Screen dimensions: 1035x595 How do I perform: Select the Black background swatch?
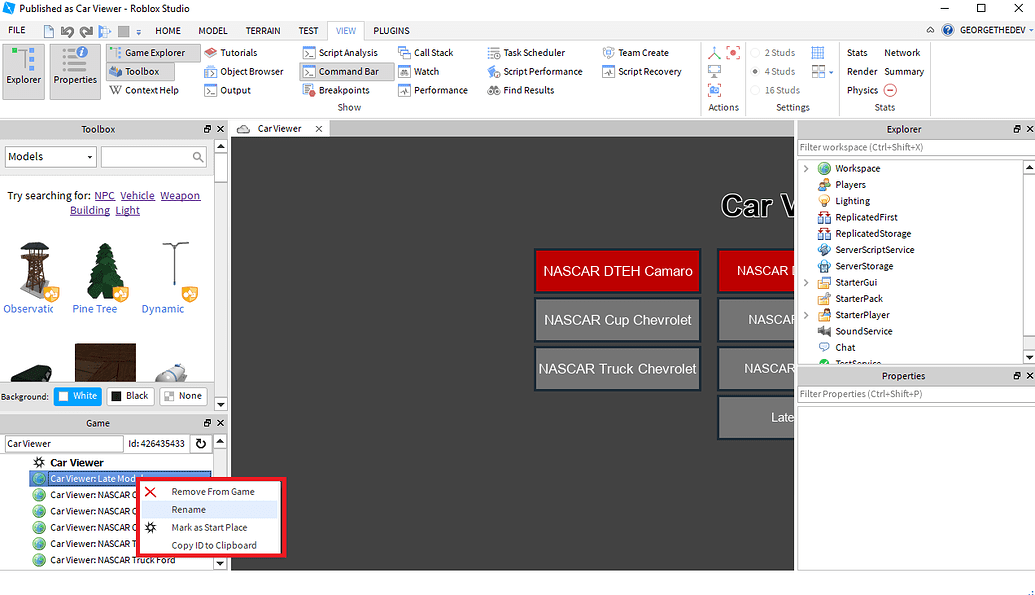point(130,395)
